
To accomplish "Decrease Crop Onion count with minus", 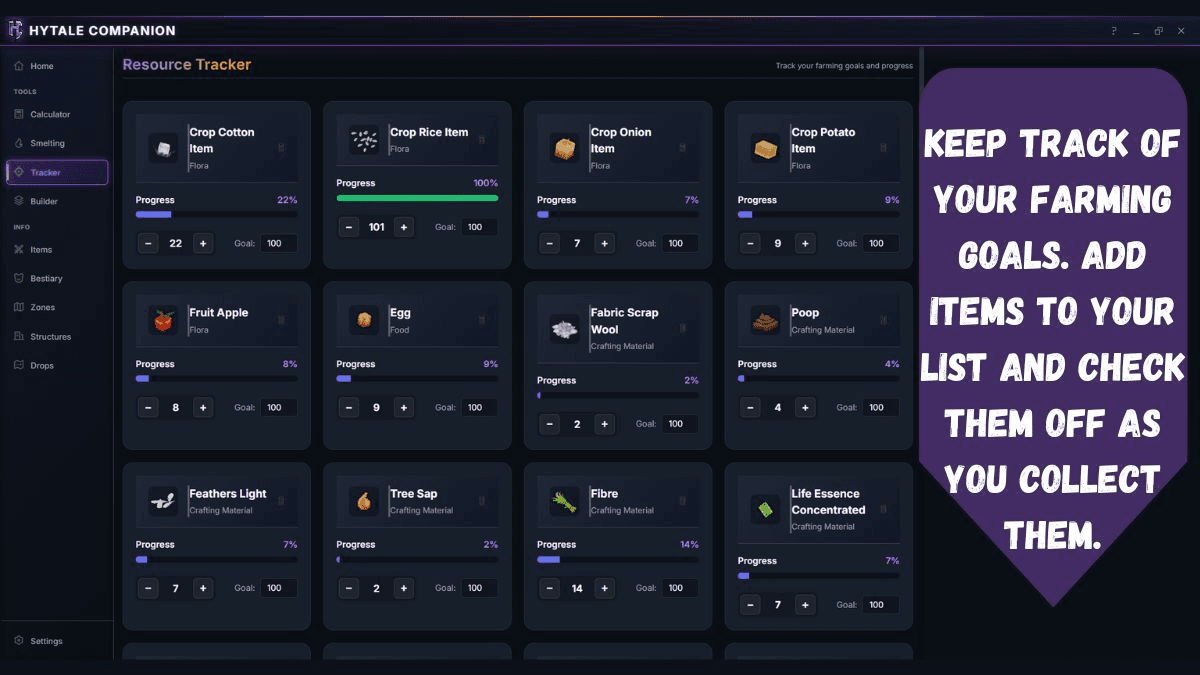I will (x=549, y=243).
